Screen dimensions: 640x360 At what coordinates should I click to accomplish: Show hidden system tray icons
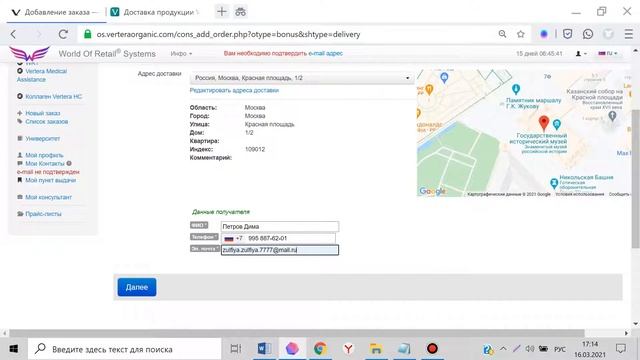click(503, 349)
